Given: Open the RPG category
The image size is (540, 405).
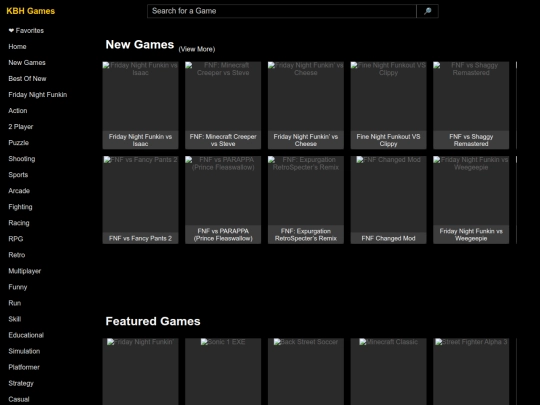Looking at the screenshot, I should [15, 239].
